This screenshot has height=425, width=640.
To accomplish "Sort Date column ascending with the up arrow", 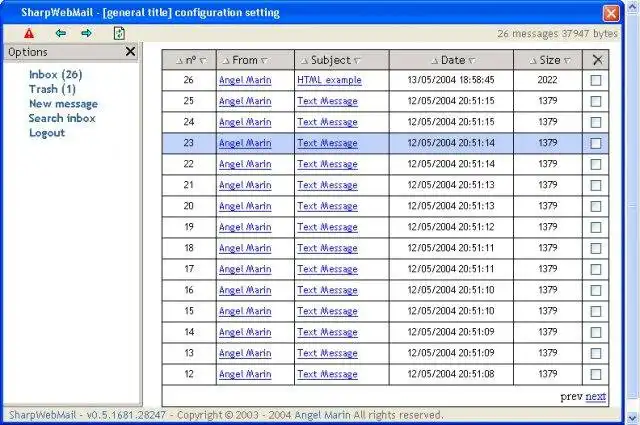I will click(435, 61).
